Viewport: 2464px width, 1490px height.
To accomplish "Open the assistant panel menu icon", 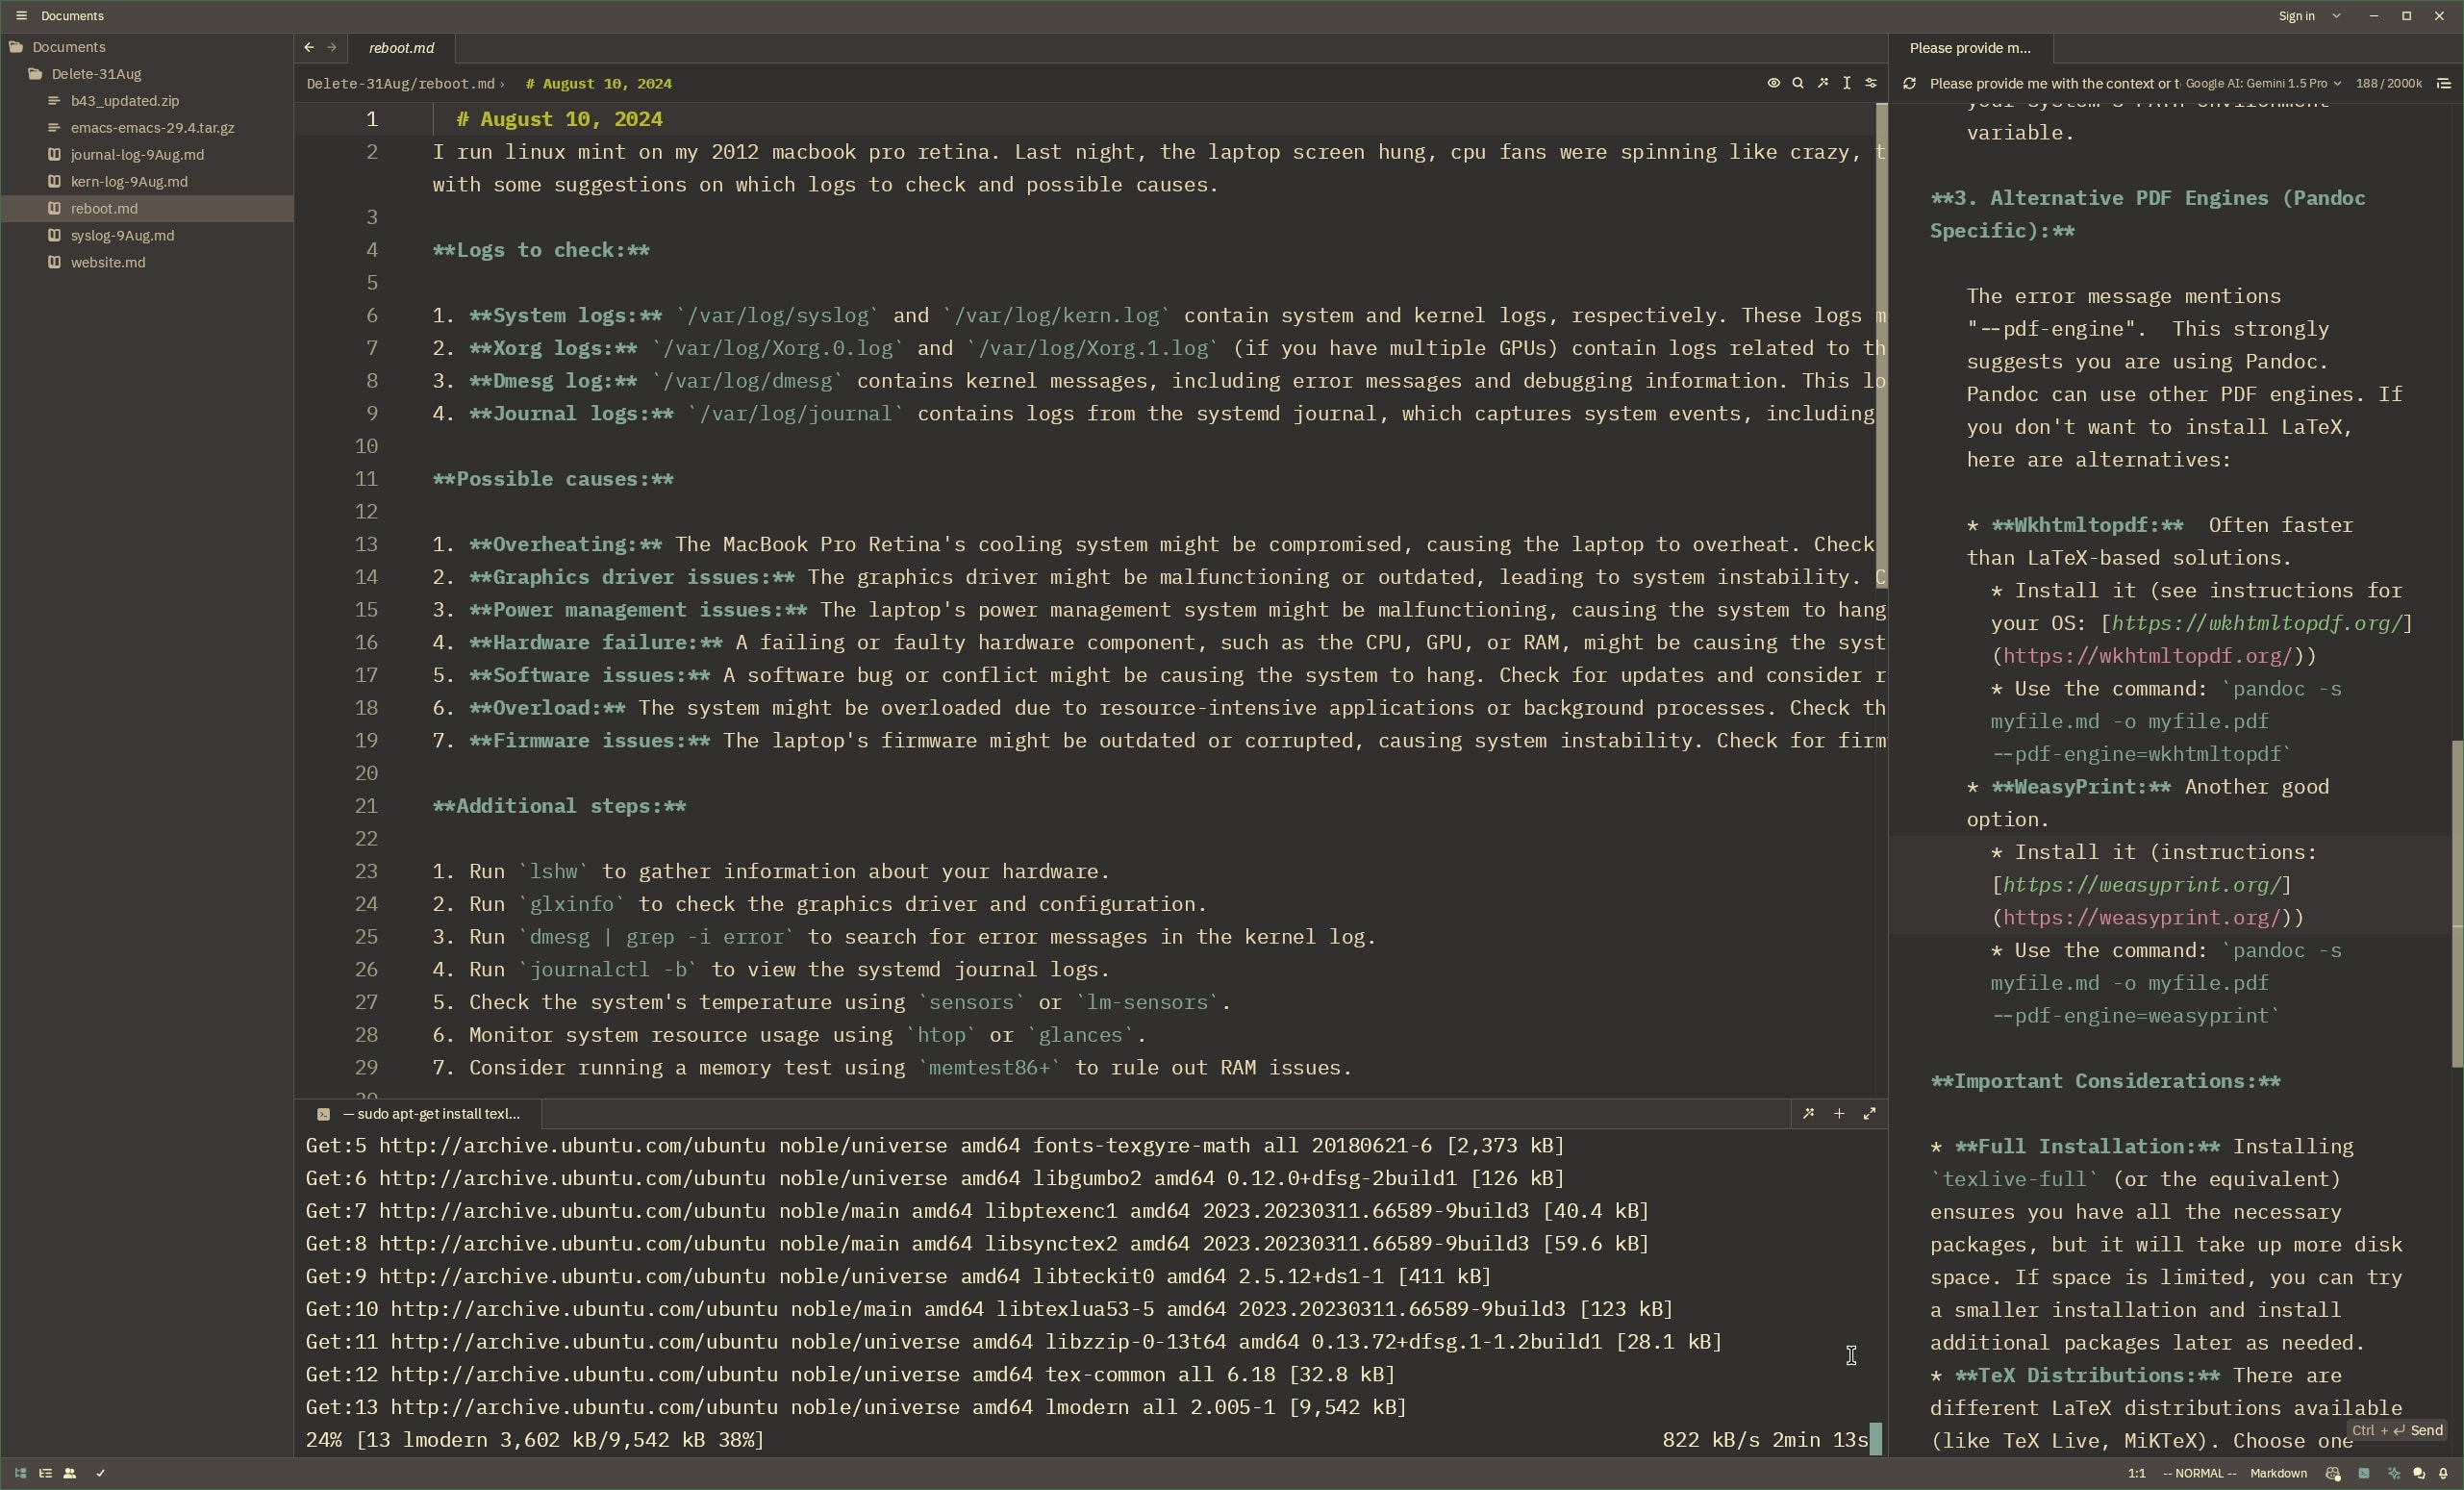I will pos(2444,83).
